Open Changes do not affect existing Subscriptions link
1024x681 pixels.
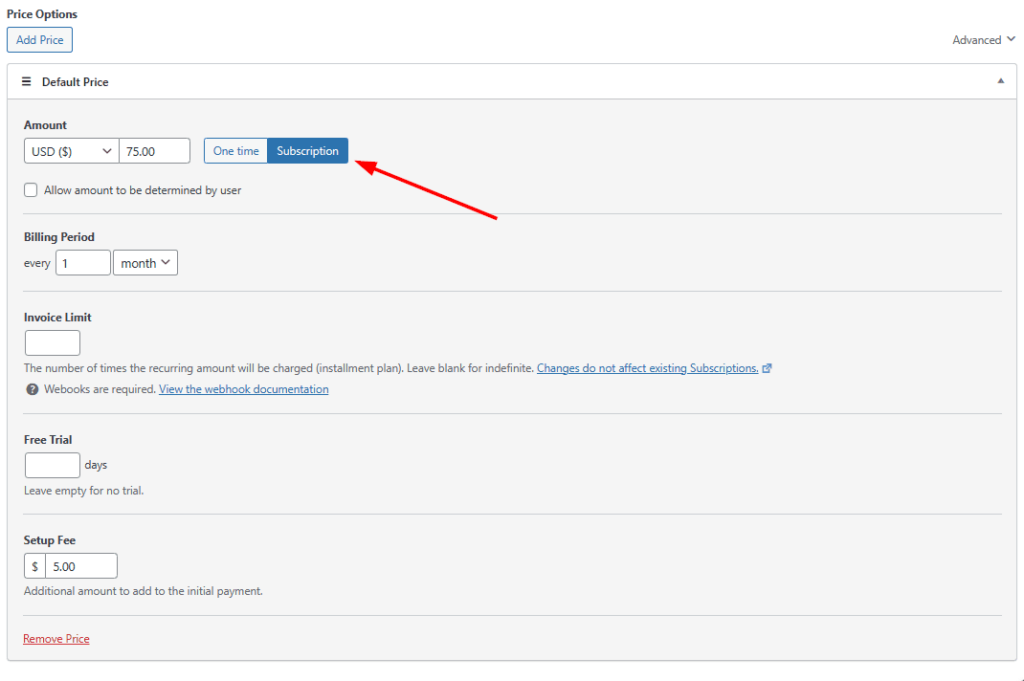click(647, 368)
